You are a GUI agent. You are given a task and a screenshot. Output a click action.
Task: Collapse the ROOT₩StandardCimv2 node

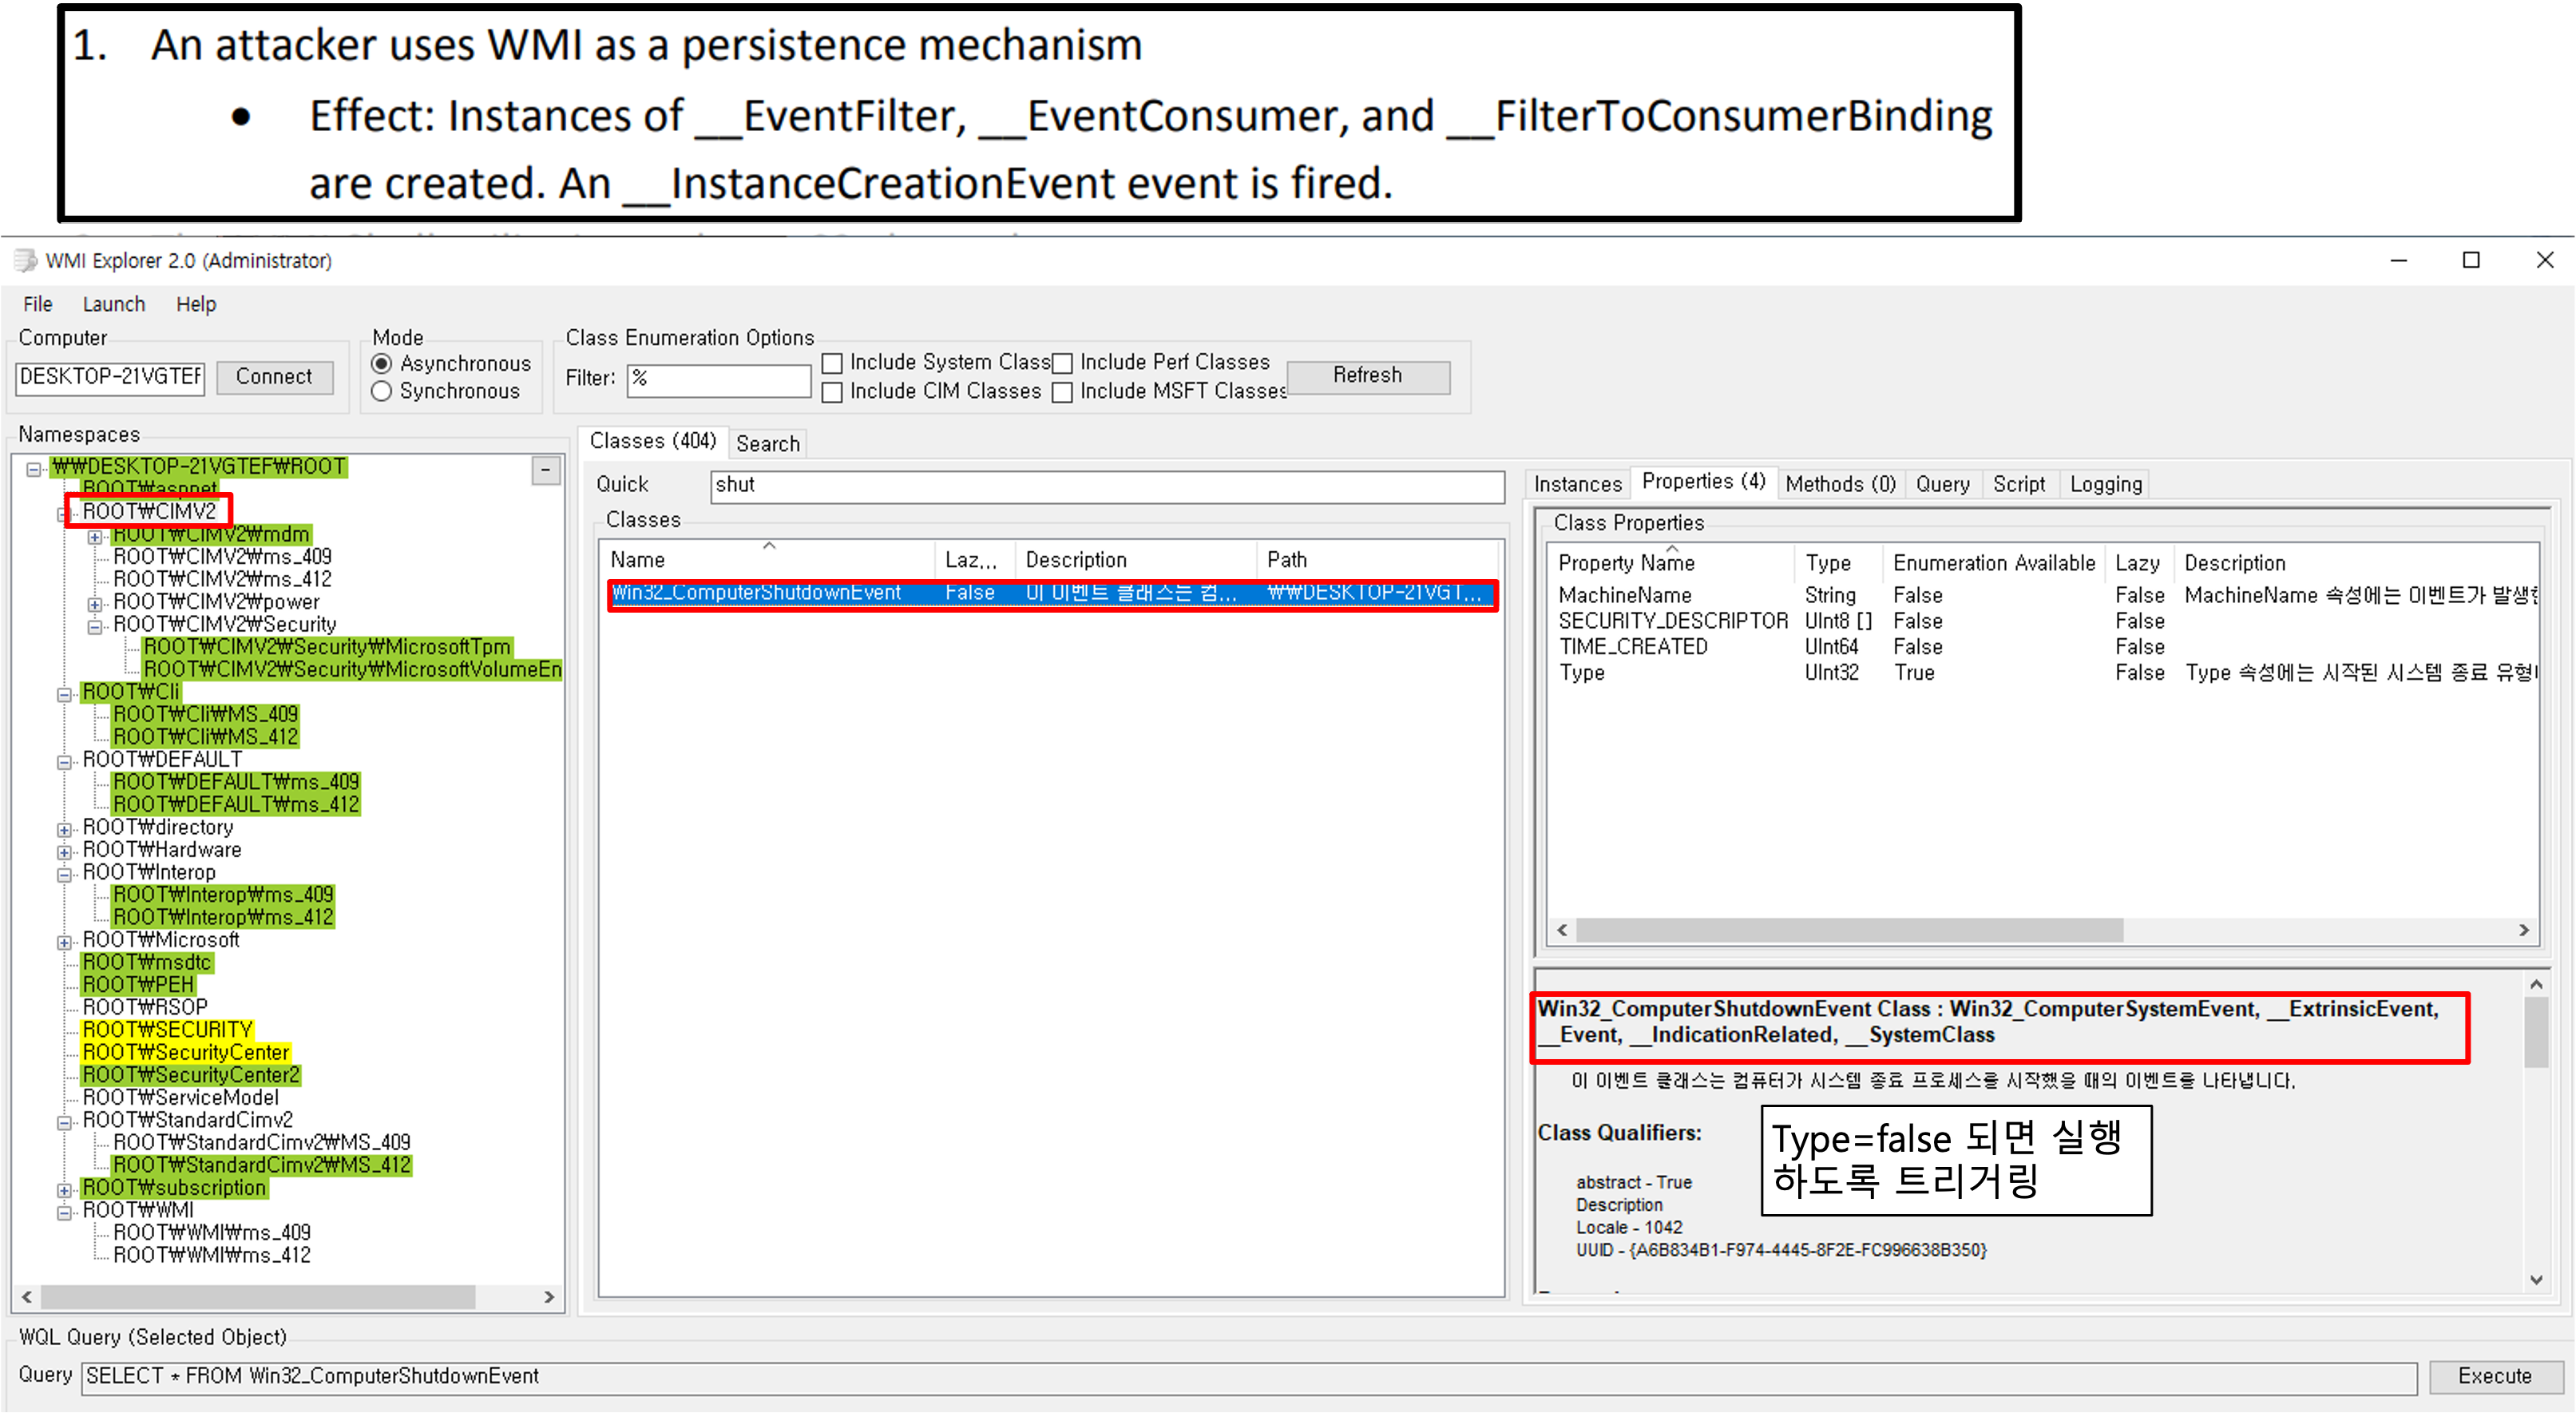(64, 1122)
